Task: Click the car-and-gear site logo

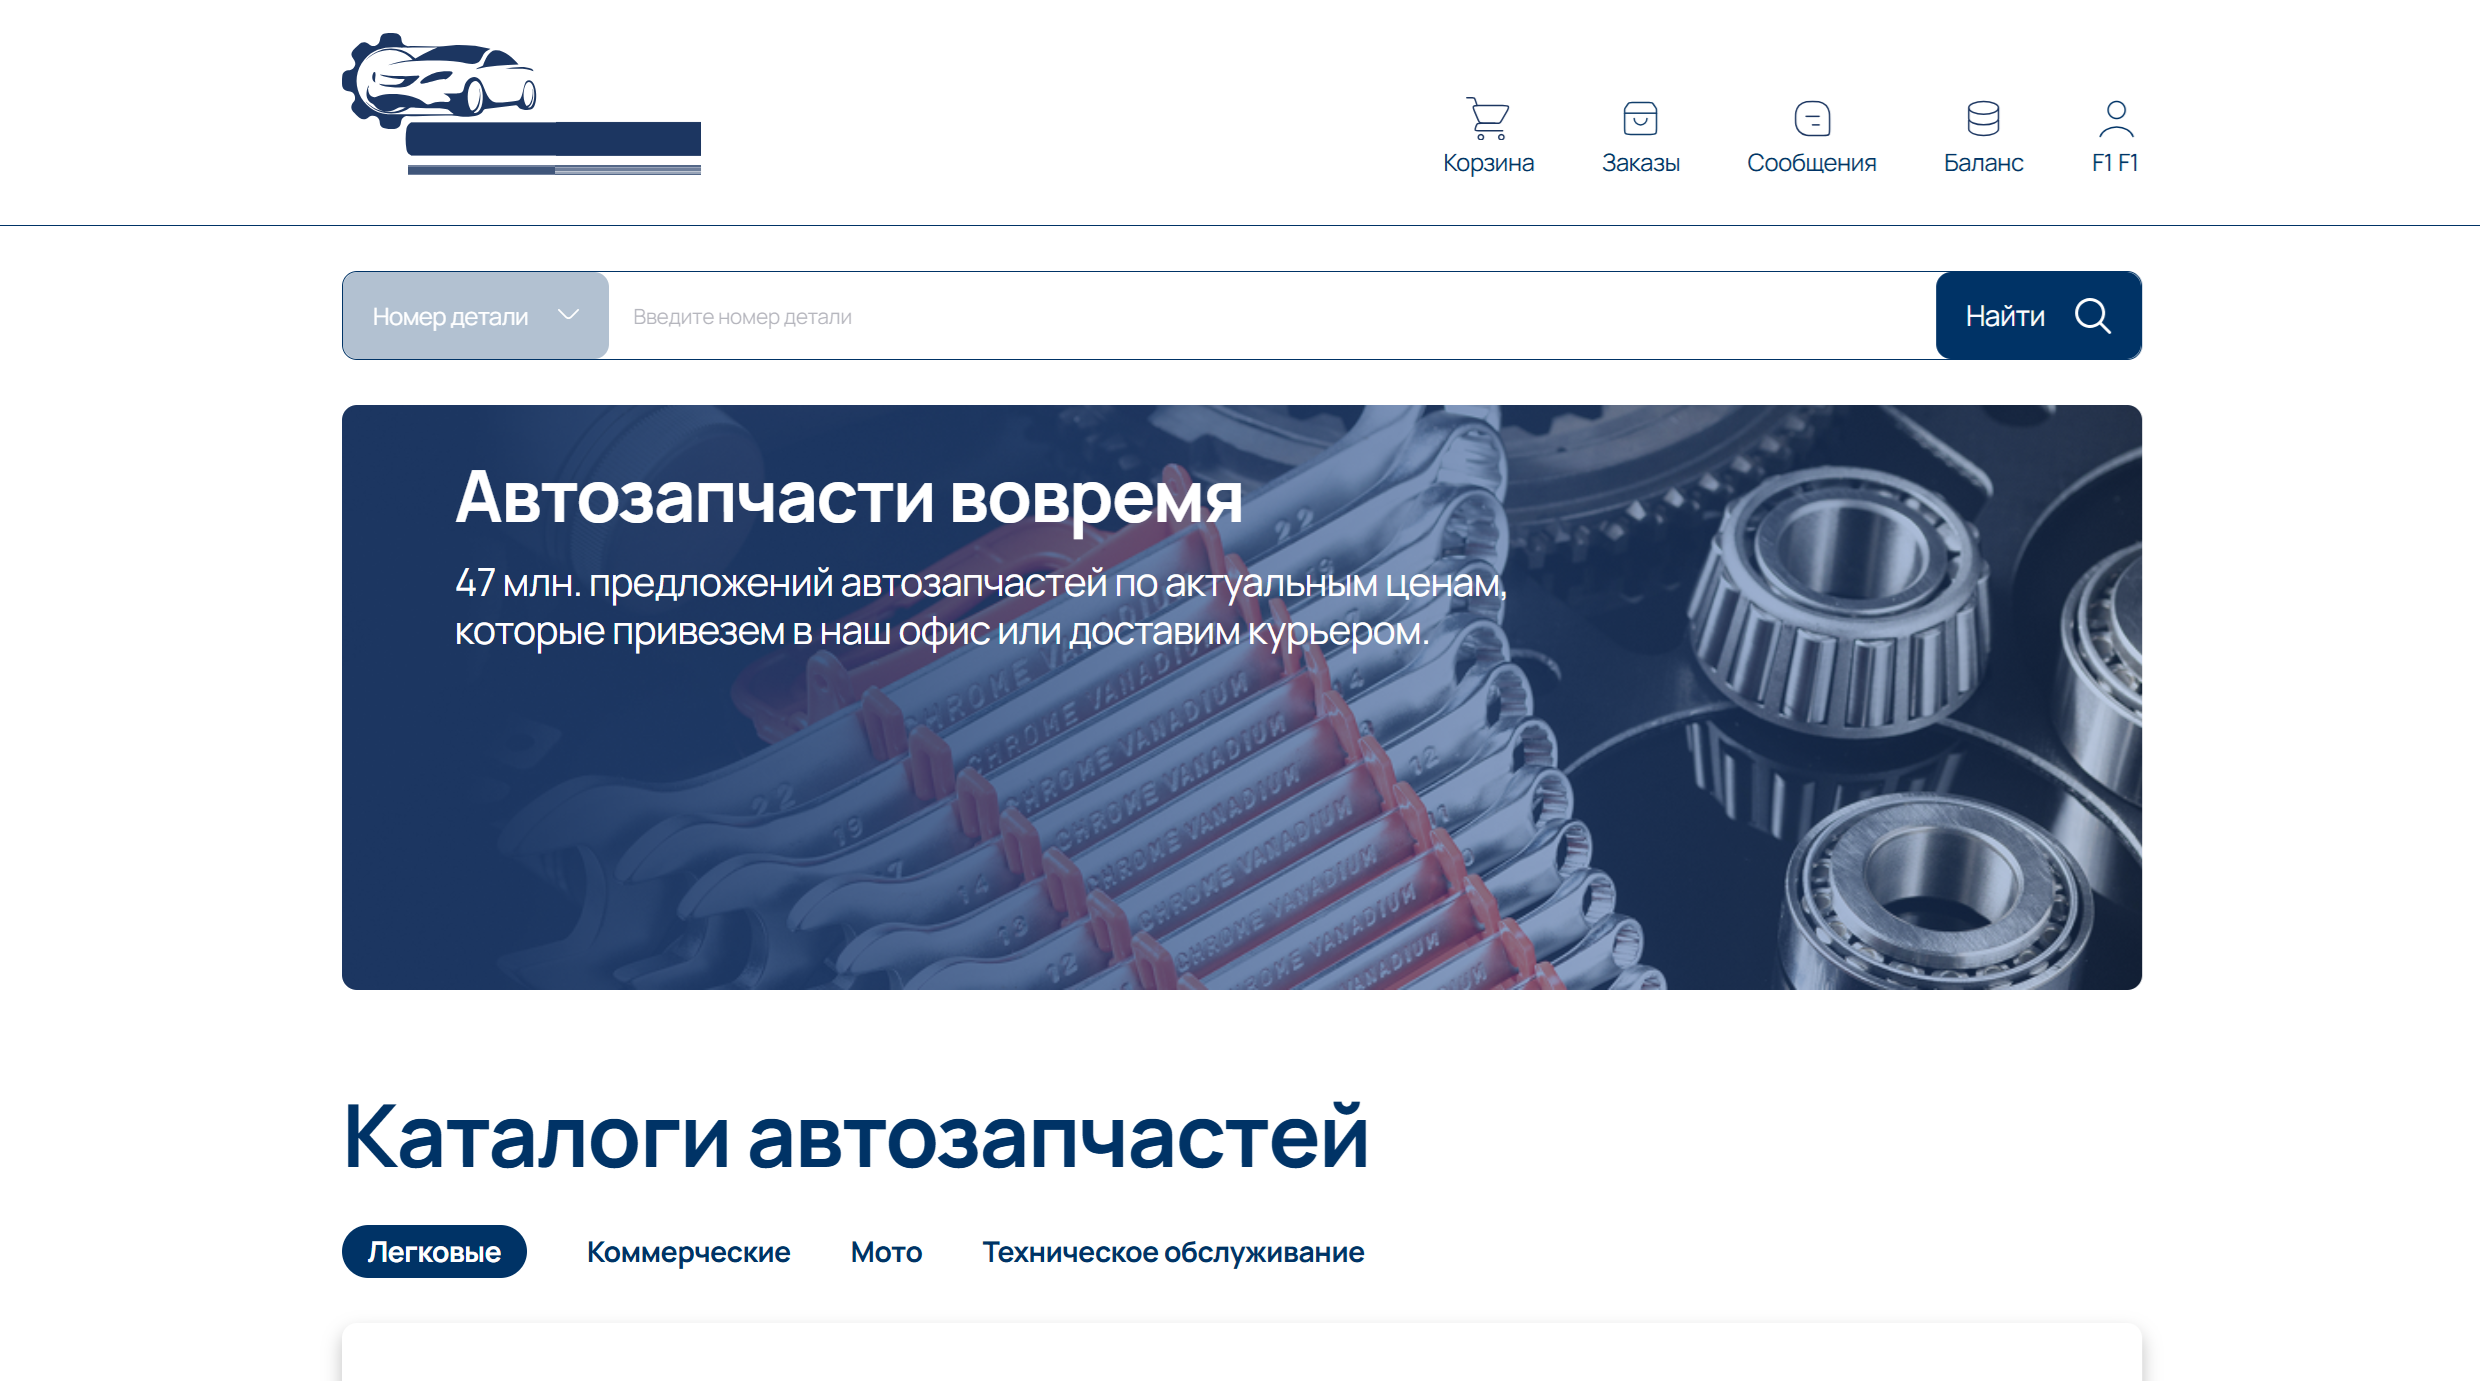Action: coord(521,104)
